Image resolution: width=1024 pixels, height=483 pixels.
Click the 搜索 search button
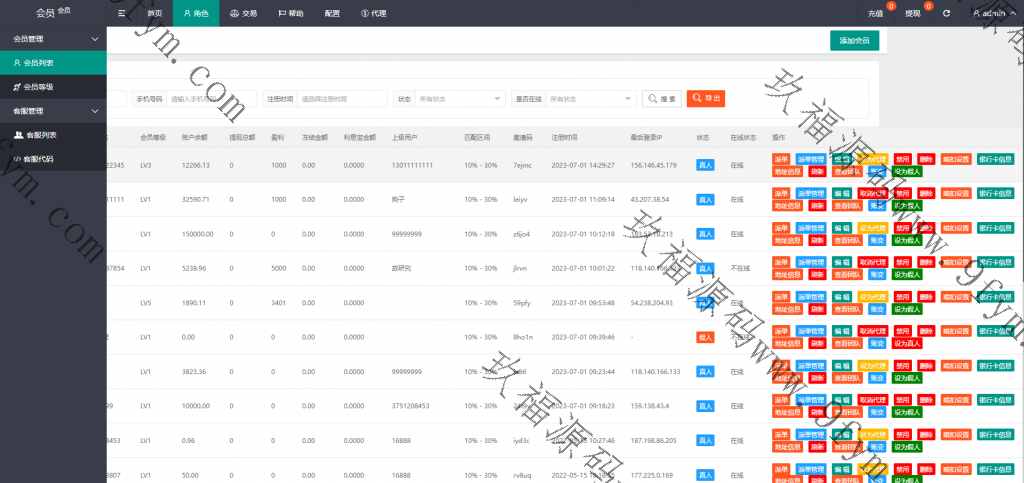662,99
